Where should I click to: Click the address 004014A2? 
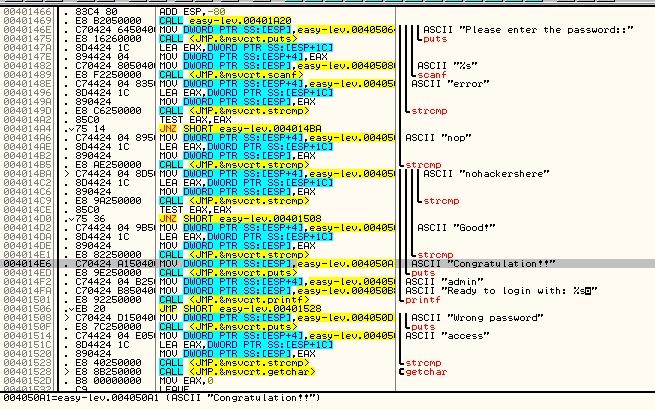[28, 119]
